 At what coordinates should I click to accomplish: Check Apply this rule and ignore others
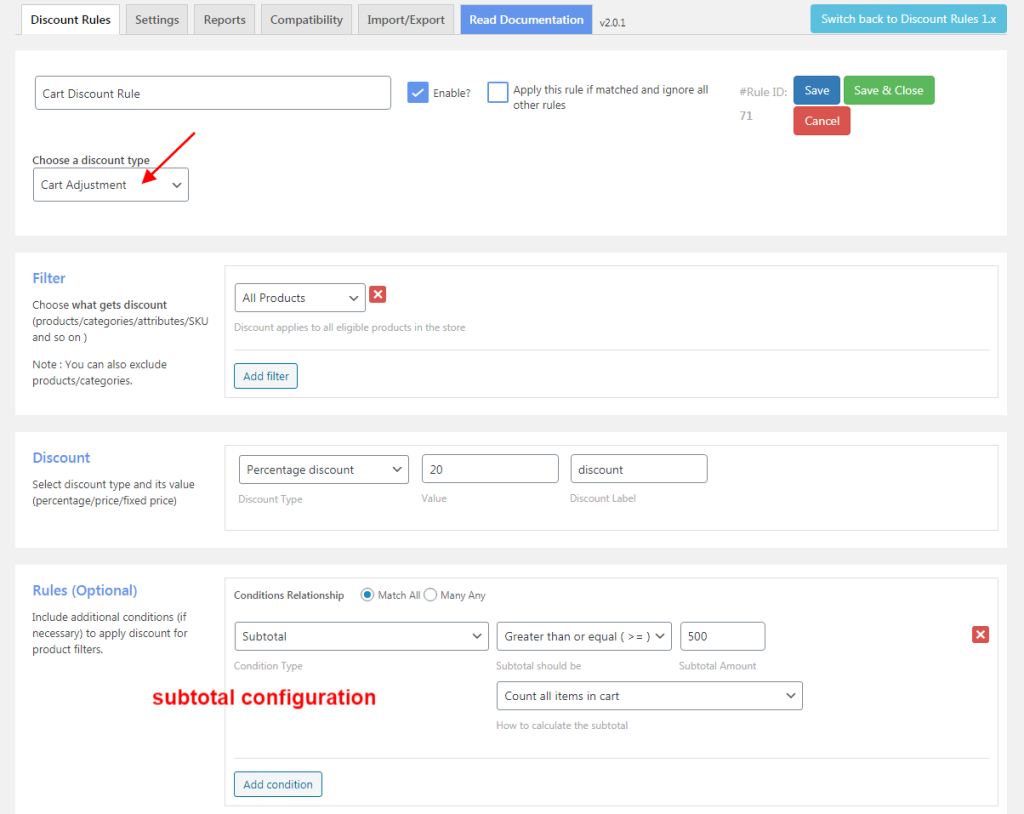point(498,92)
